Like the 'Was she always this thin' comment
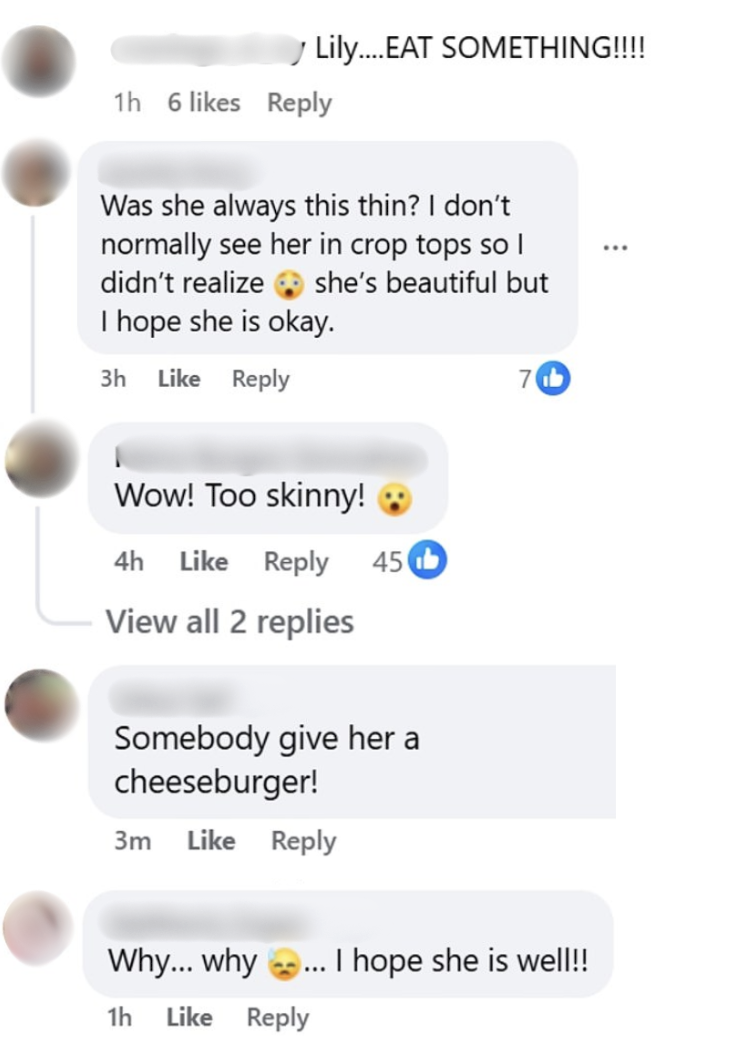734x1046 pixels. click(x=179, y=379)
